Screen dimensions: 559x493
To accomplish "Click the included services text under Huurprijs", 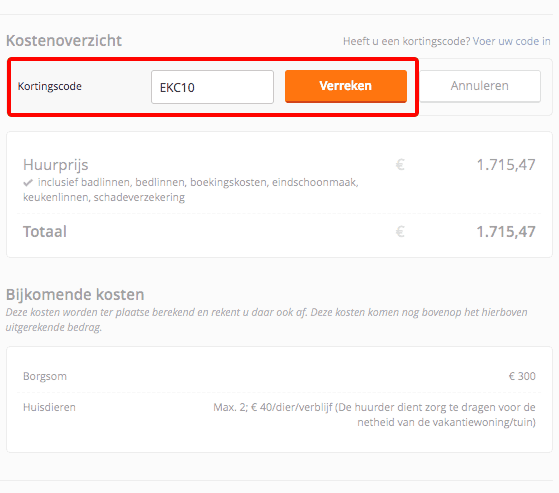I will (x=191, y=190).
